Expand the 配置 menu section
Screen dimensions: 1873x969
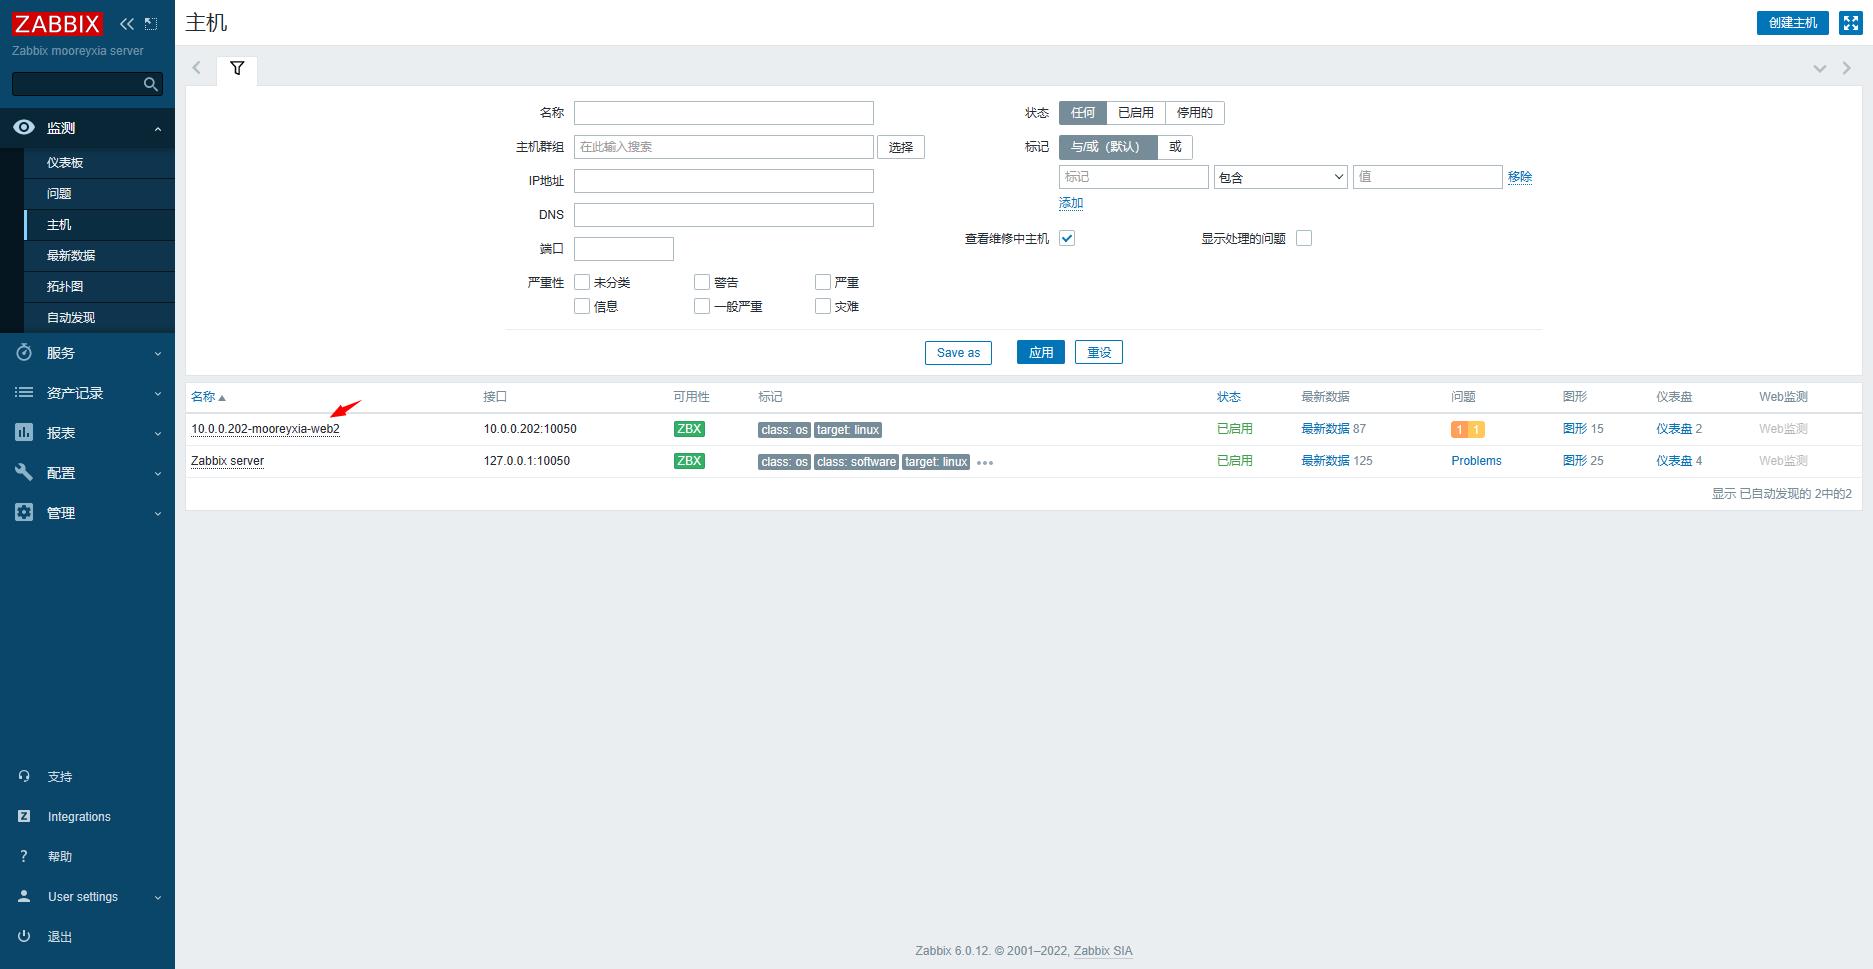[x=158, y=473]
